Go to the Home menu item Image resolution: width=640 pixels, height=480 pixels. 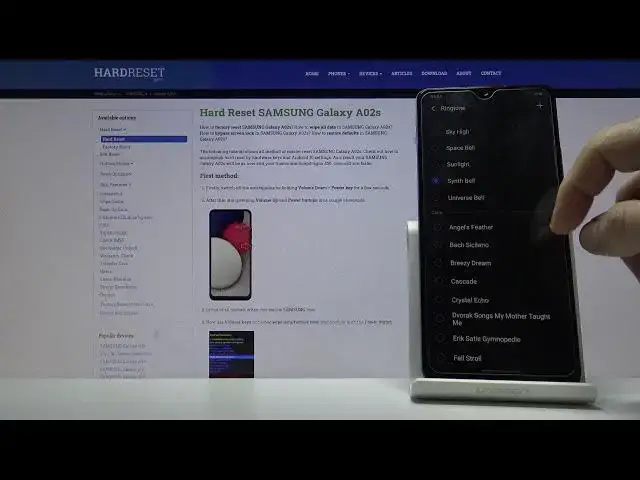[x=312, y=73]
